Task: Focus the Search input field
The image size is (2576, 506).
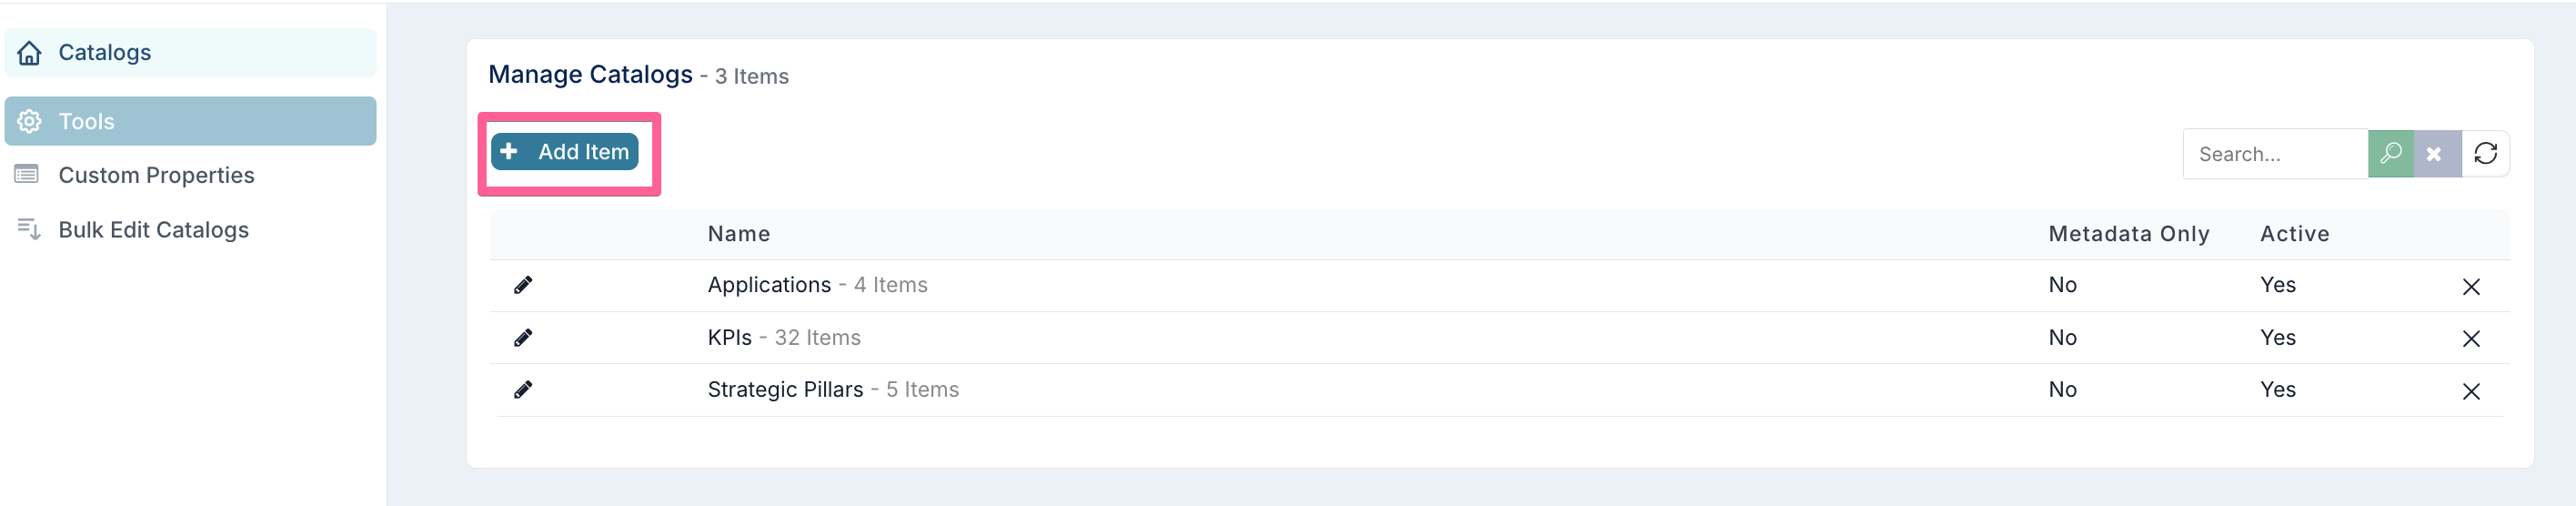Action: tap(2275, 154)
